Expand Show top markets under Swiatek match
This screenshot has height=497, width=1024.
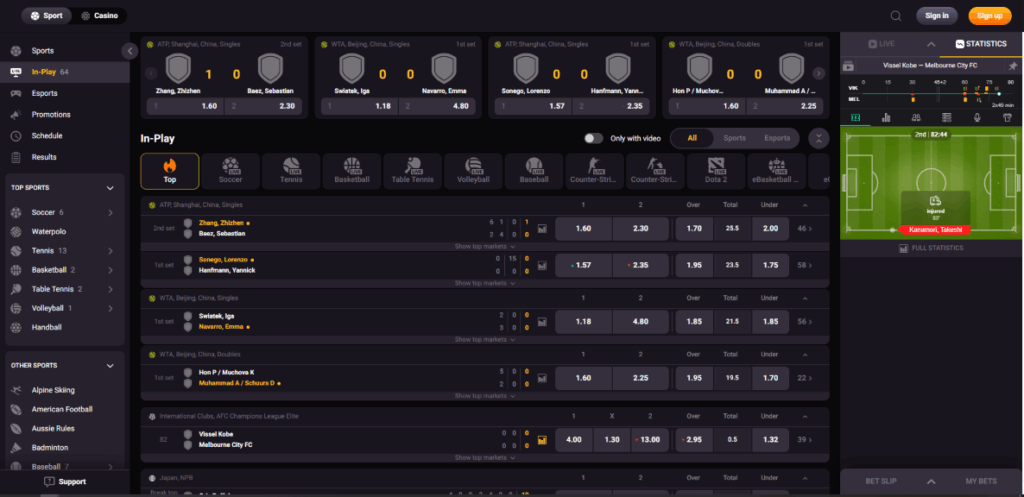tap(485, 341)
